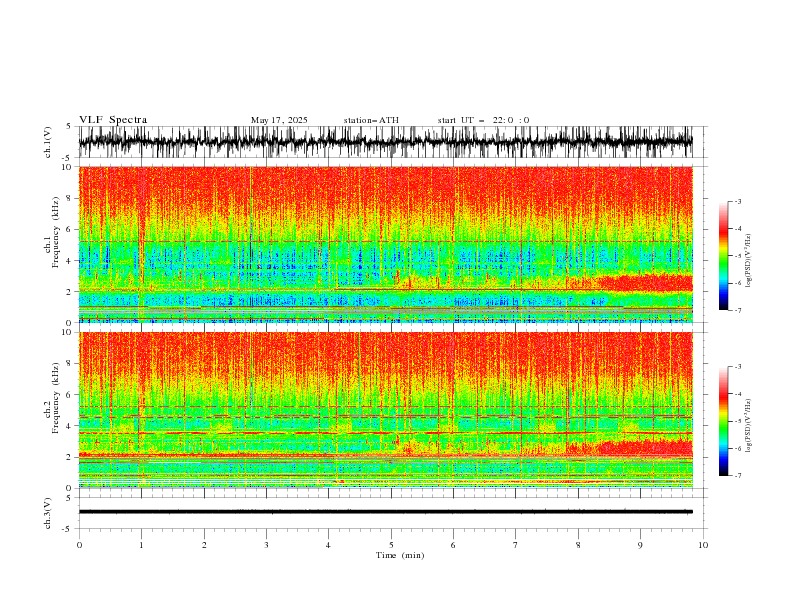792x612 pixels.
Task: Click the 'station=ATH' label
Action: (371, 120)
